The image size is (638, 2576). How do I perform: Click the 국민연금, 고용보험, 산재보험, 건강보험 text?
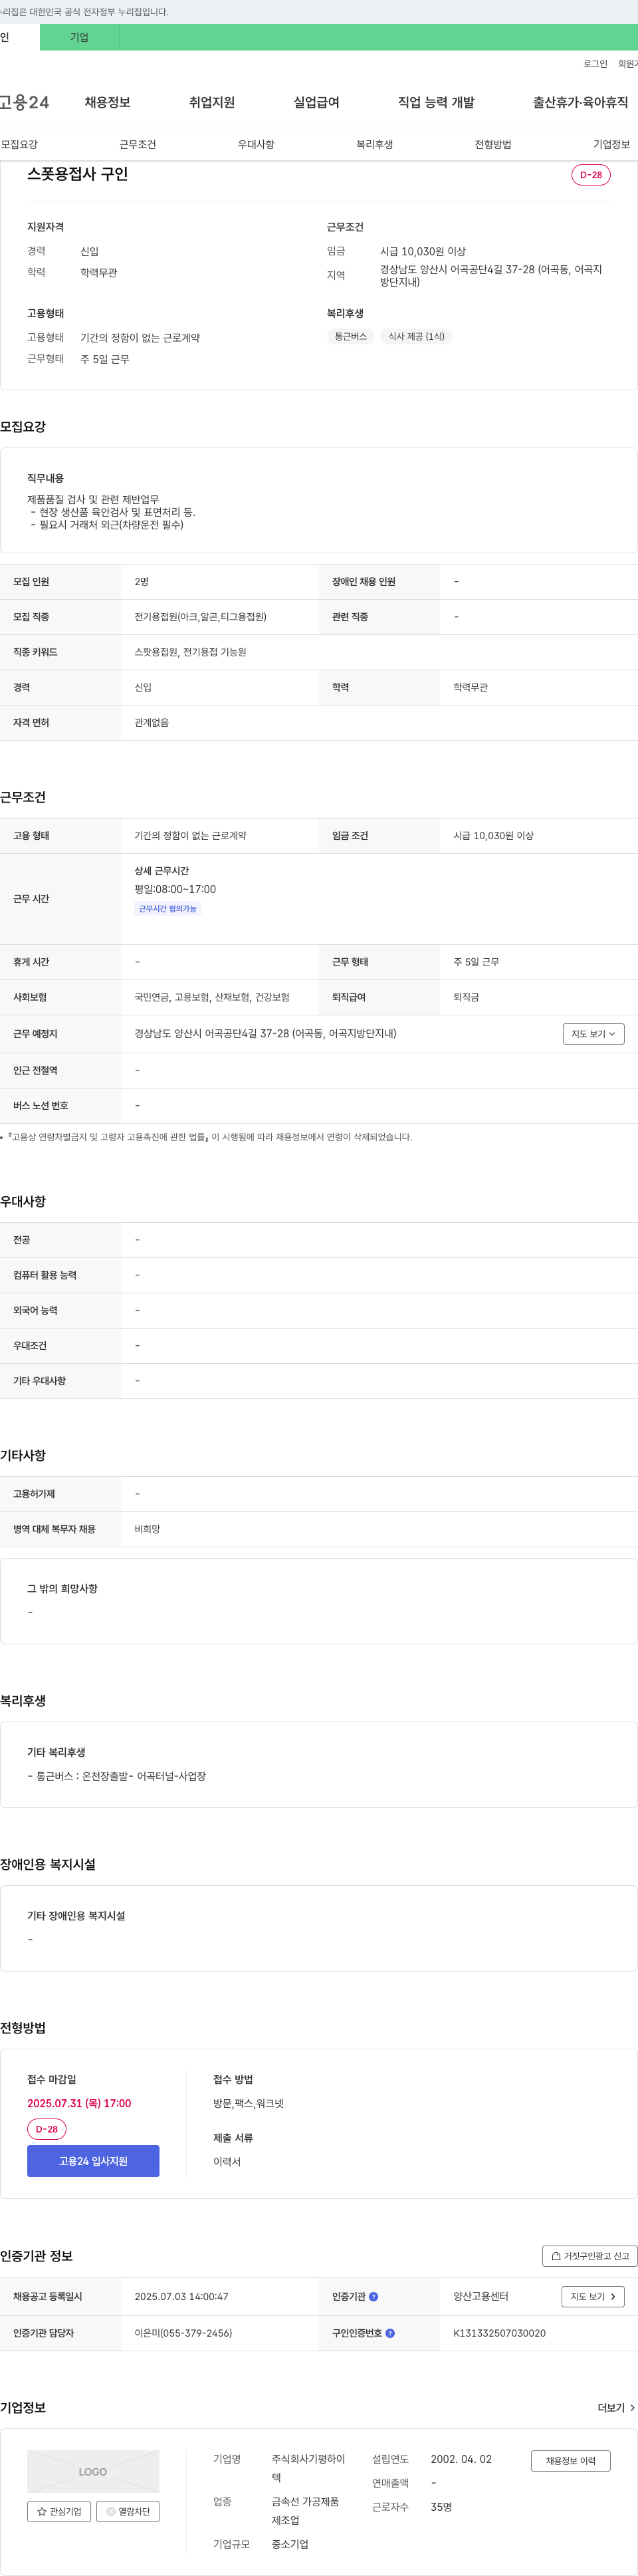(212, 997)
